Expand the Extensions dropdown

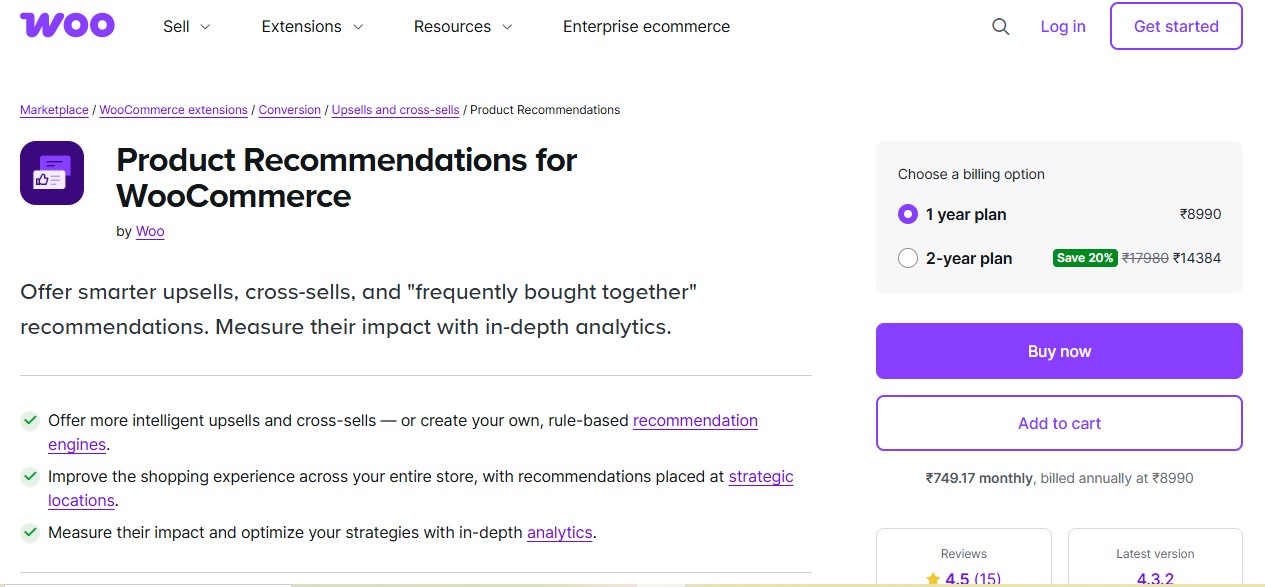tap(311, 27)
